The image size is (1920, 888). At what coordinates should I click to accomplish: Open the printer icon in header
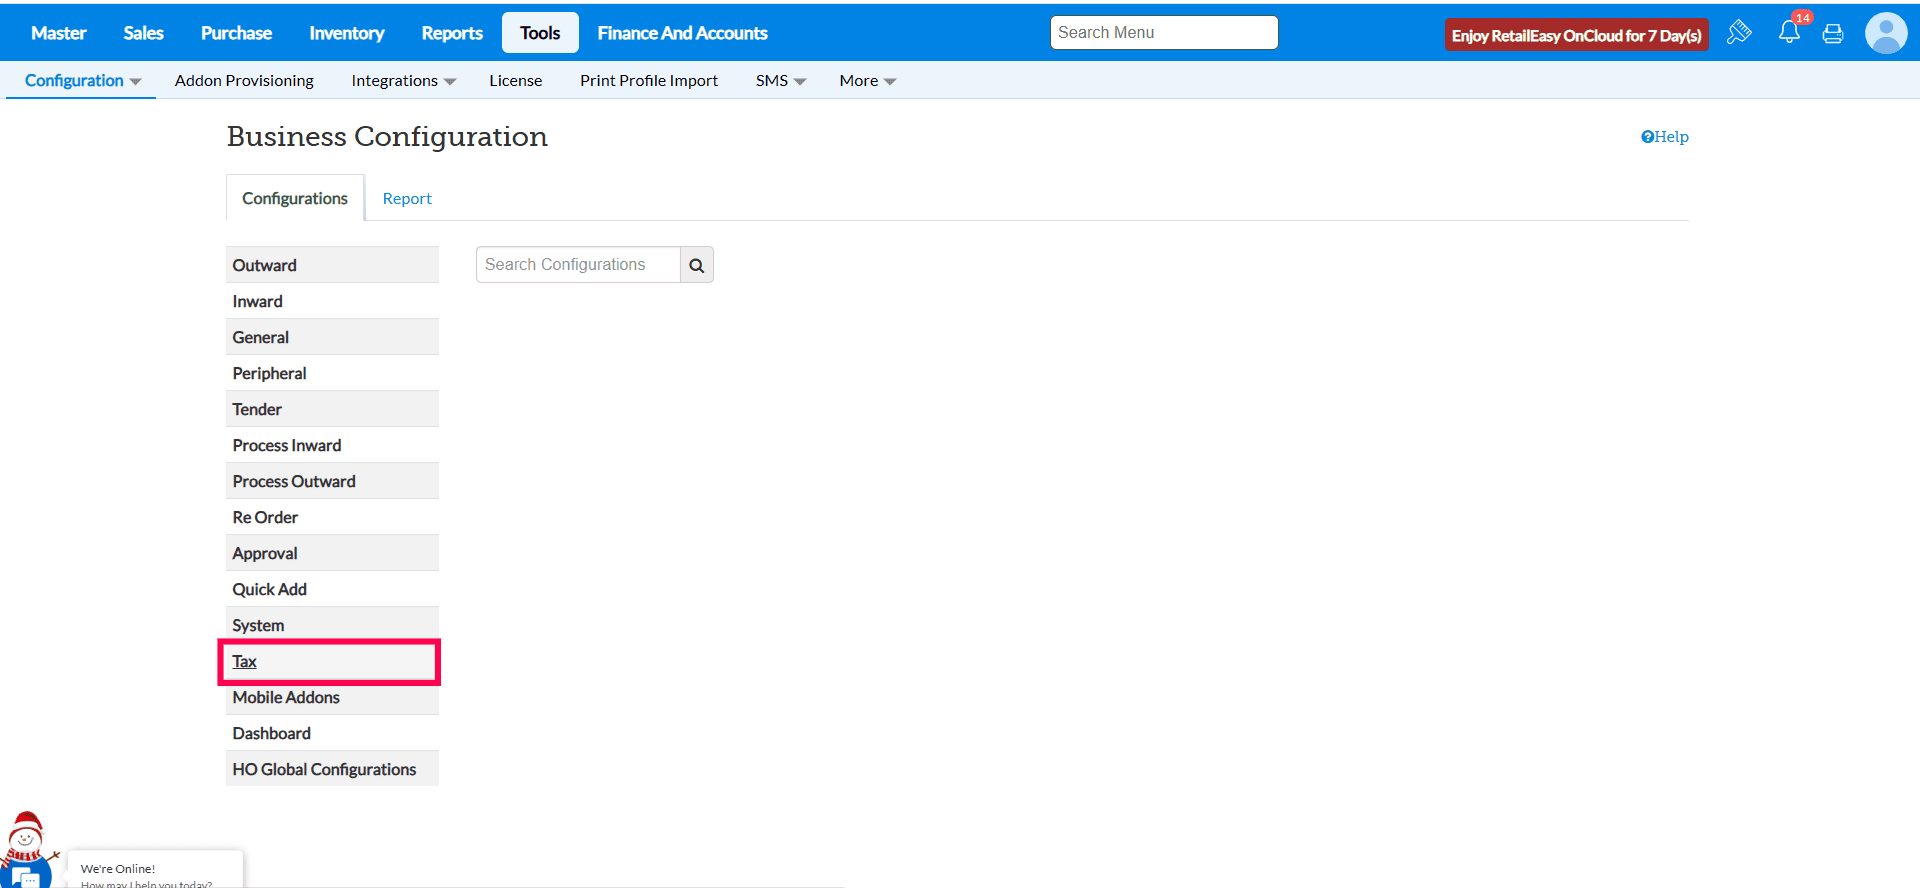[x=1833, y=34]
